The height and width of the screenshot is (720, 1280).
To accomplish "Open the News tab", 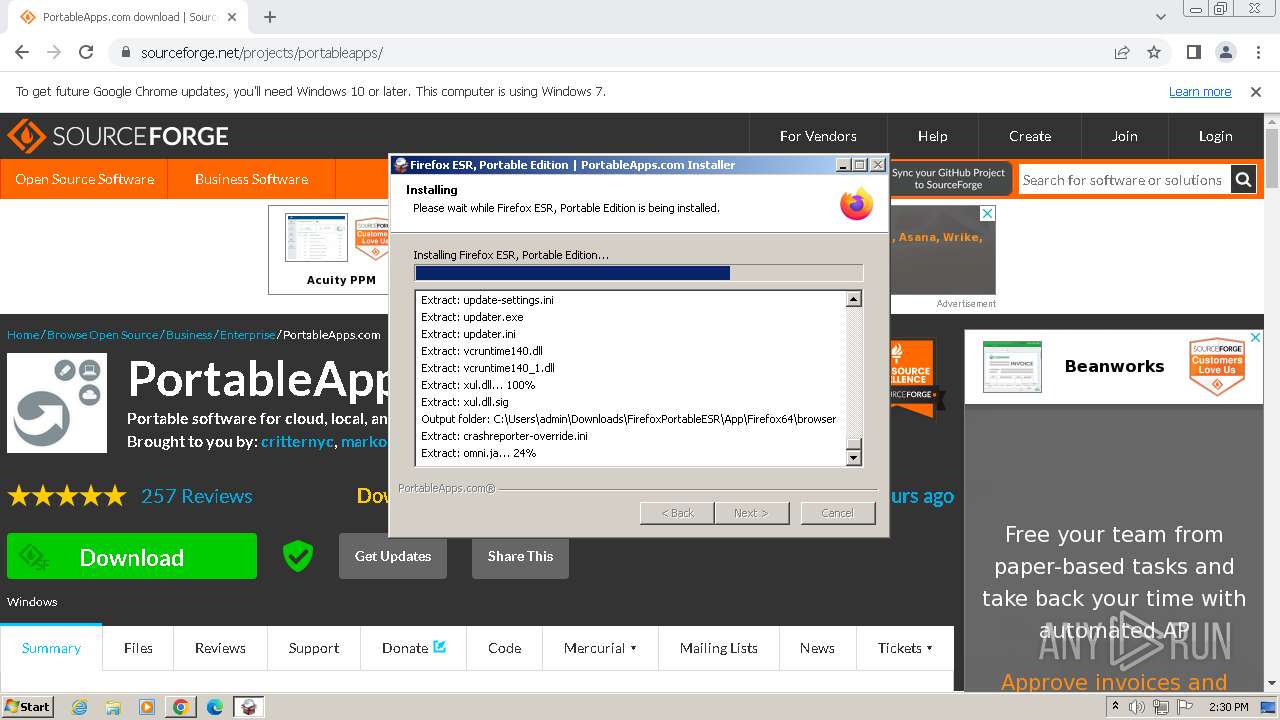I will 817,648.
